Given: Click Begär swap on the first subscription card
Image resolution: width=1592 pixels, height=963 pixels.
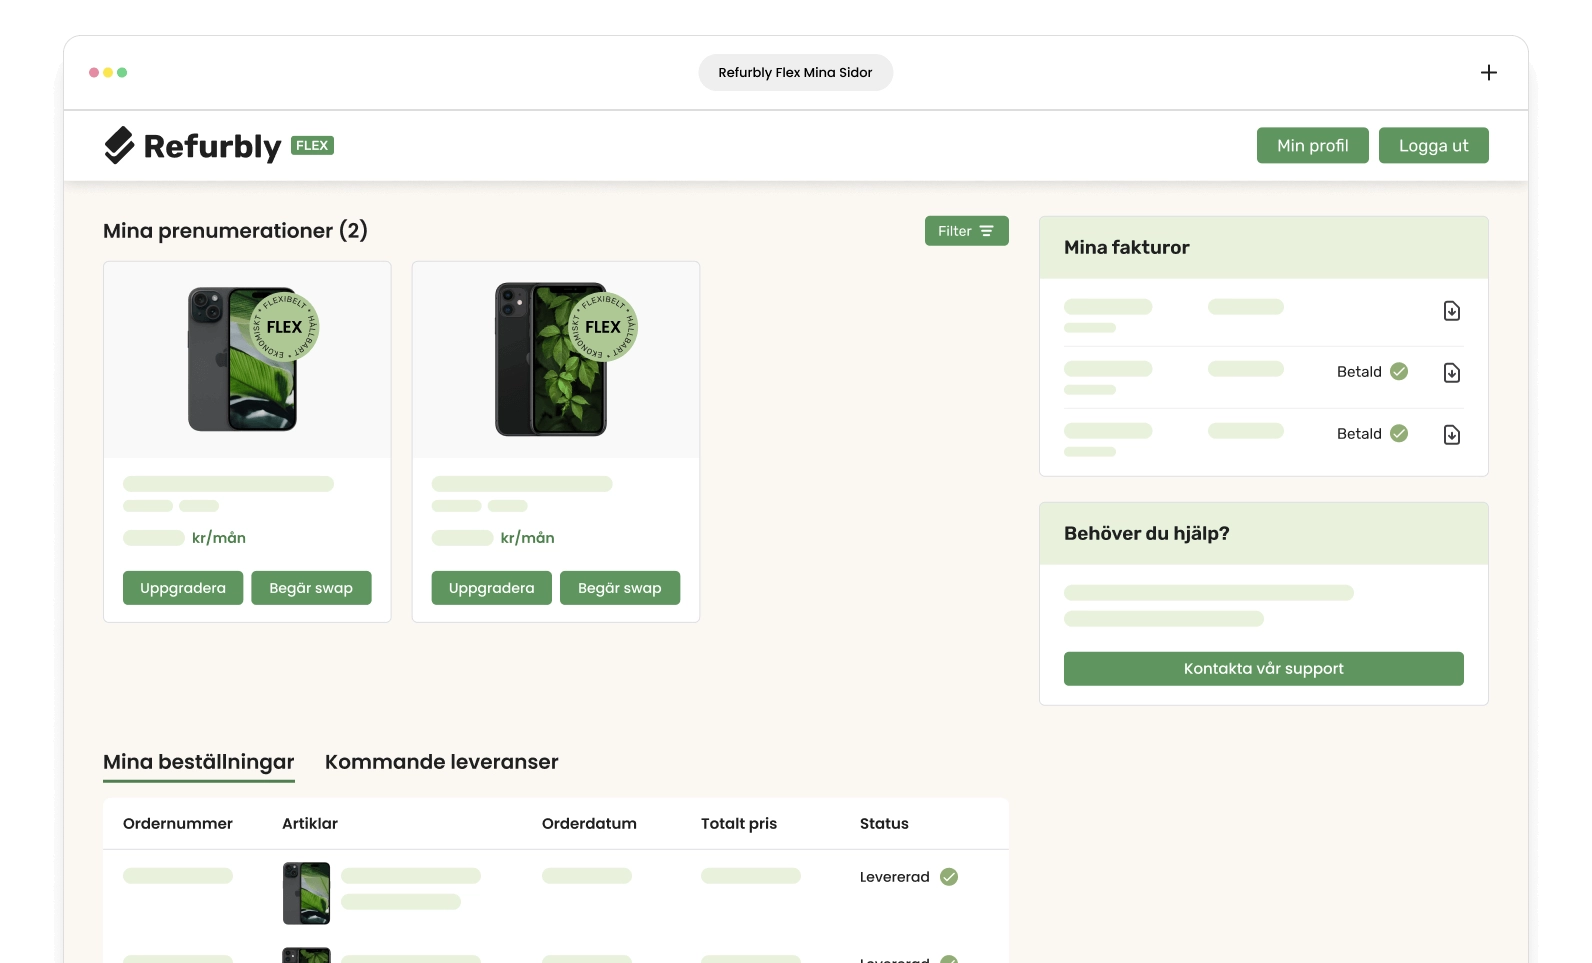Looking at the screenshot, I should tap(311, 588).
